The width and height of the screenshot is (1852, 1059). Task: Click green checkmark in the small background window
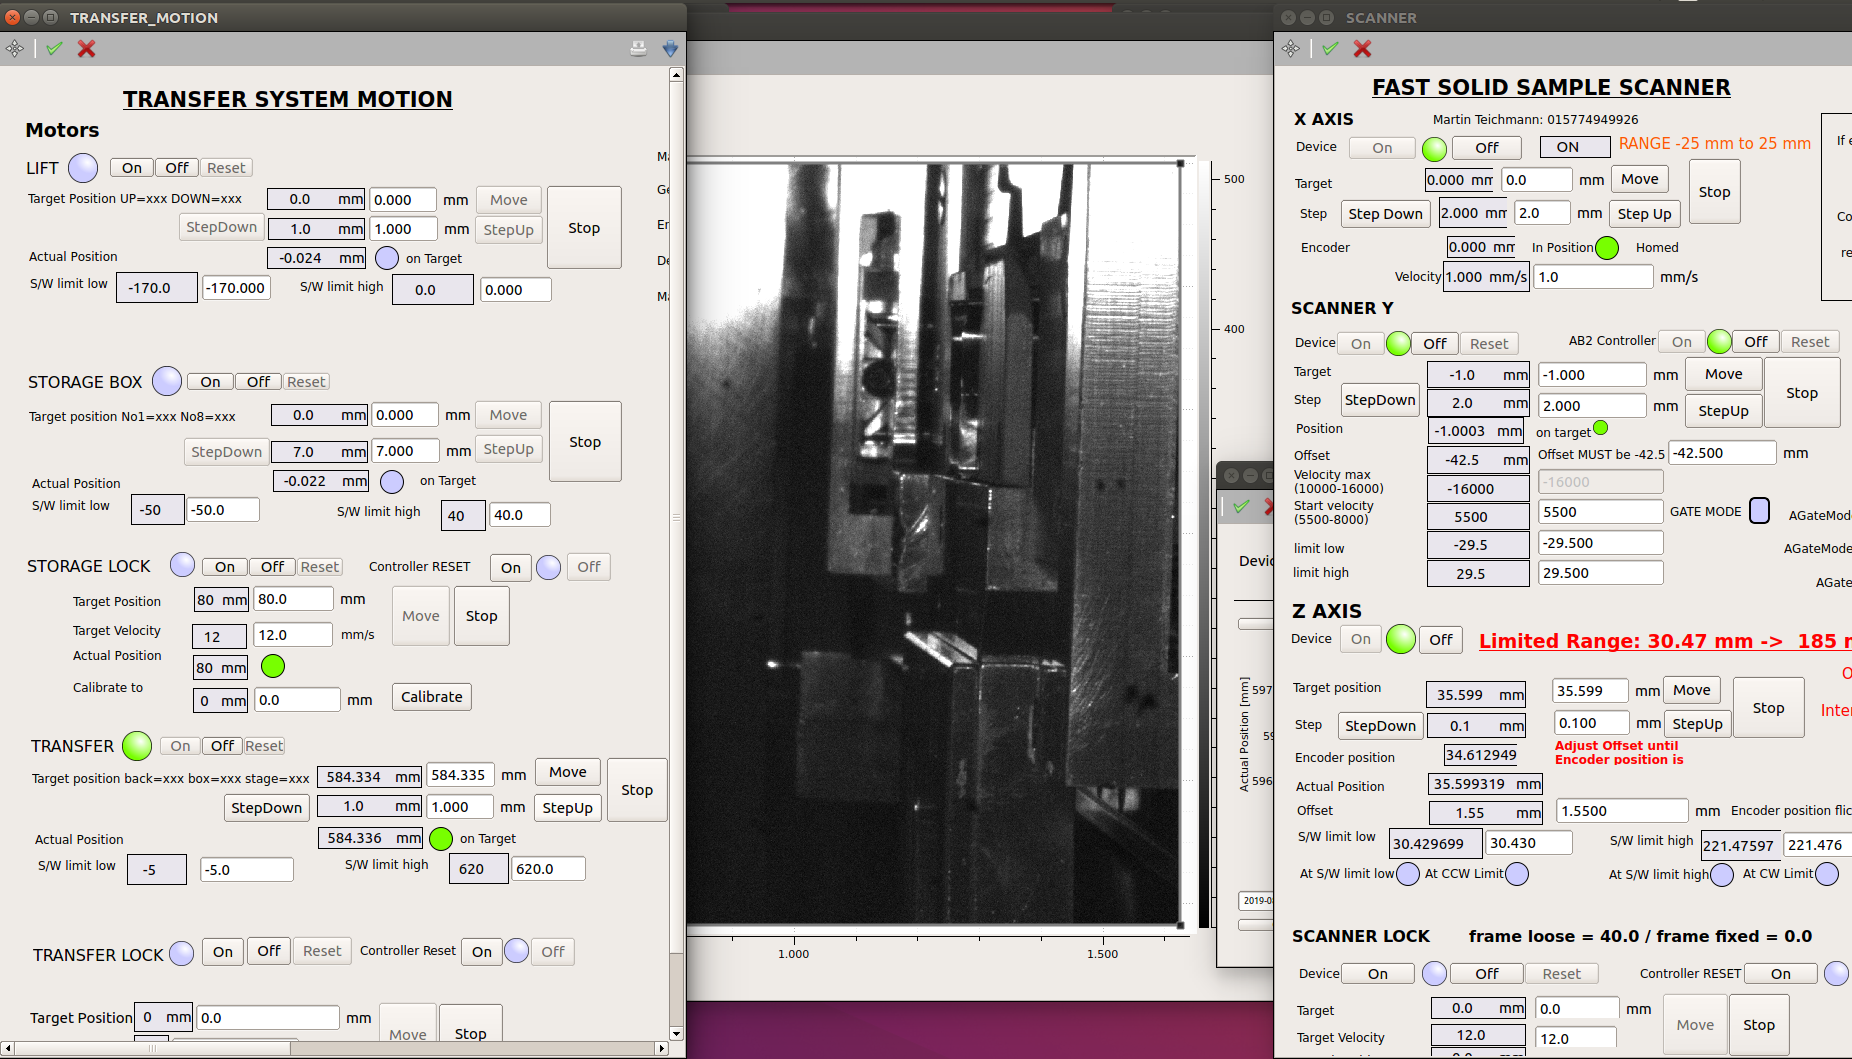pos(1241,506)
